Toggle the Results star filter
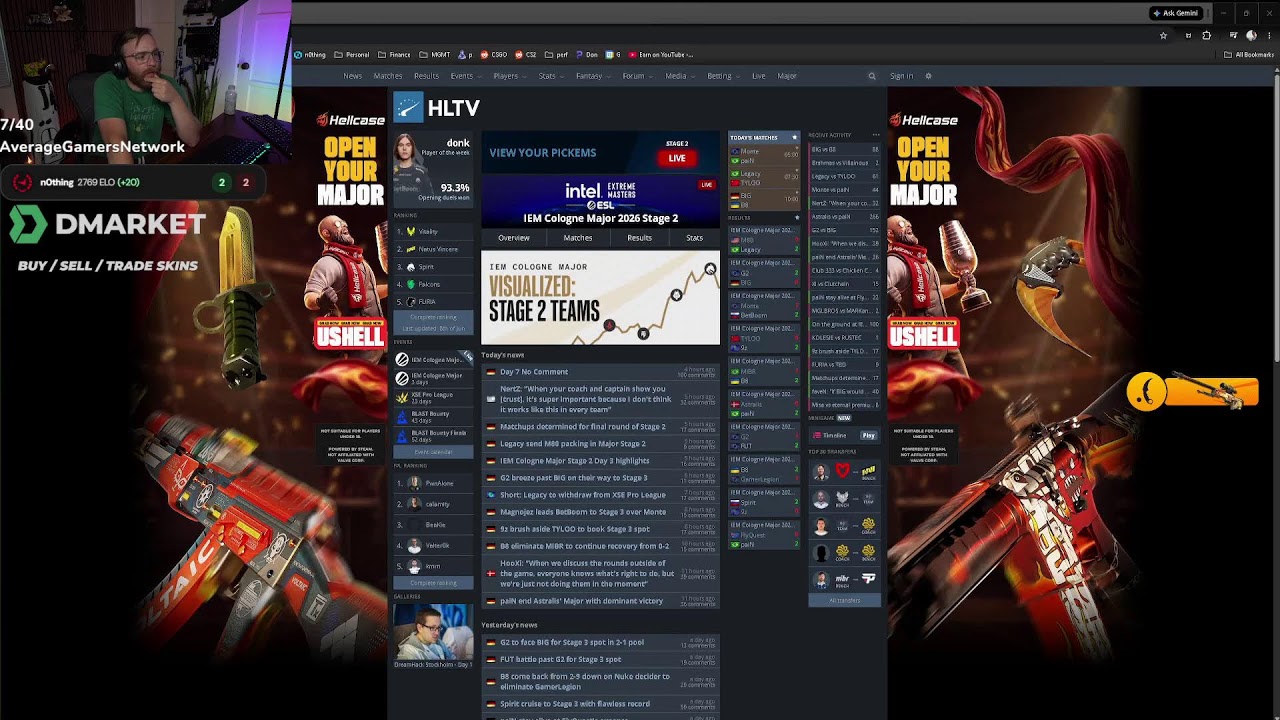This screenshot has width=1280, height=720. 797,217
